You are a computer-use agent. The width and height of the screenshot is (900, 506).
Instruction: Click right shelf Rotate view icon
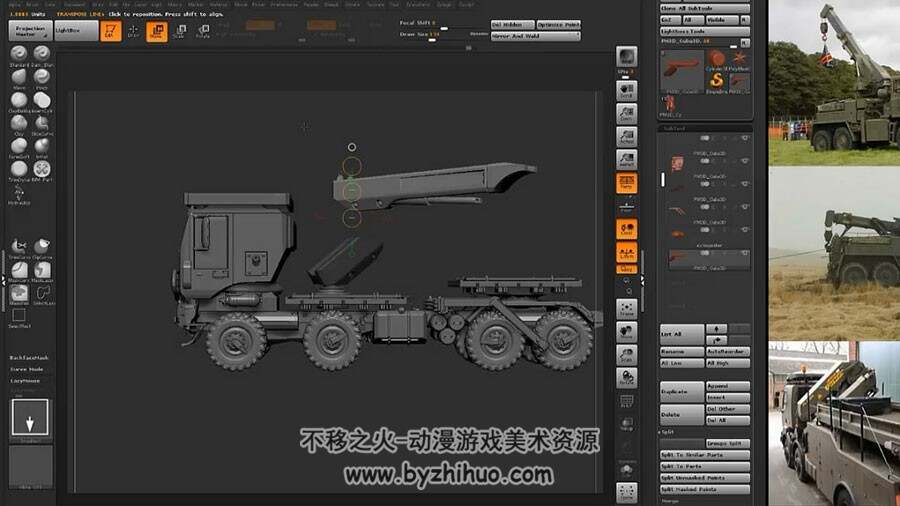coord(626,377)
